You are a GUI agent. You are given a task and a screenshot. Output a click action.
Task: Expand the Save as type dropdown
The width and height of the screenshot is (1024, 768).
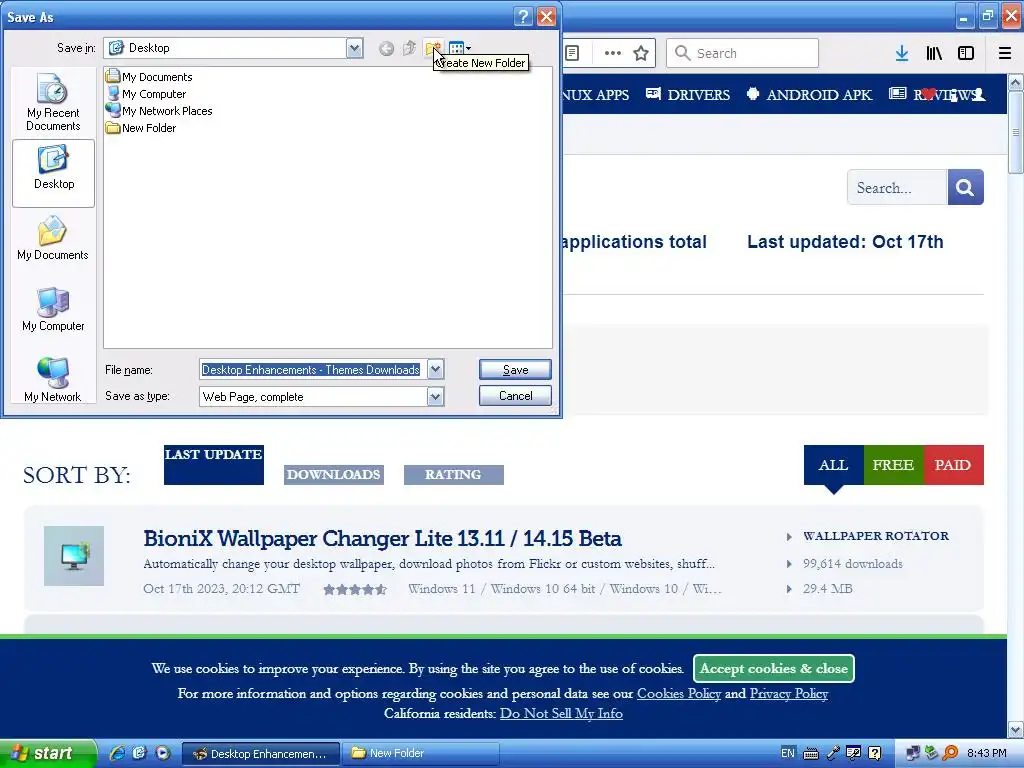click(436, 396)
